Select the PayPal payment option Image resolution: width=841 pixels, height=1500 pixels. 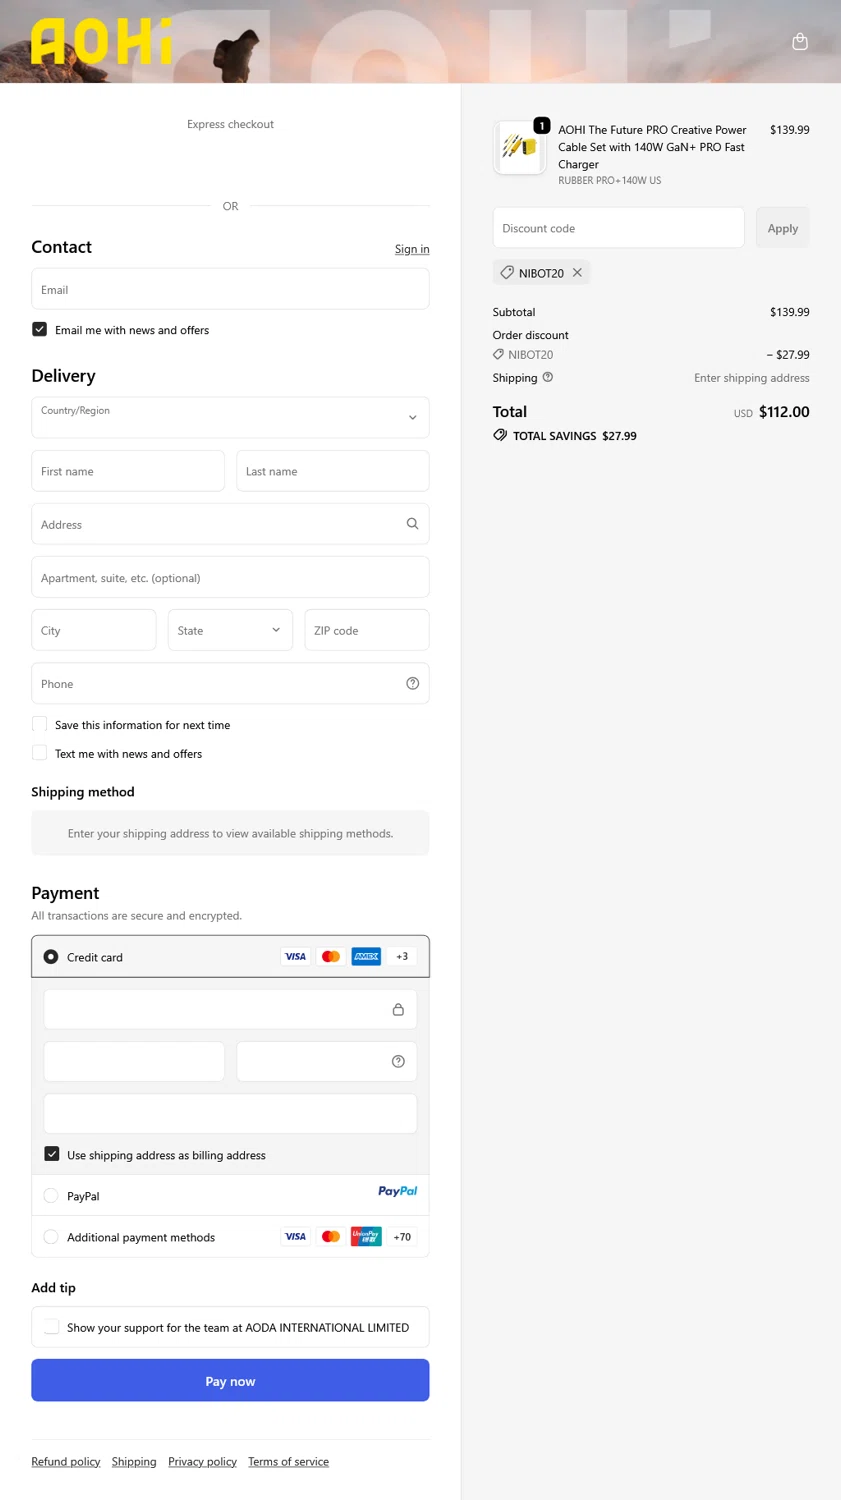pyautogui.click(x=51, y=1196)
